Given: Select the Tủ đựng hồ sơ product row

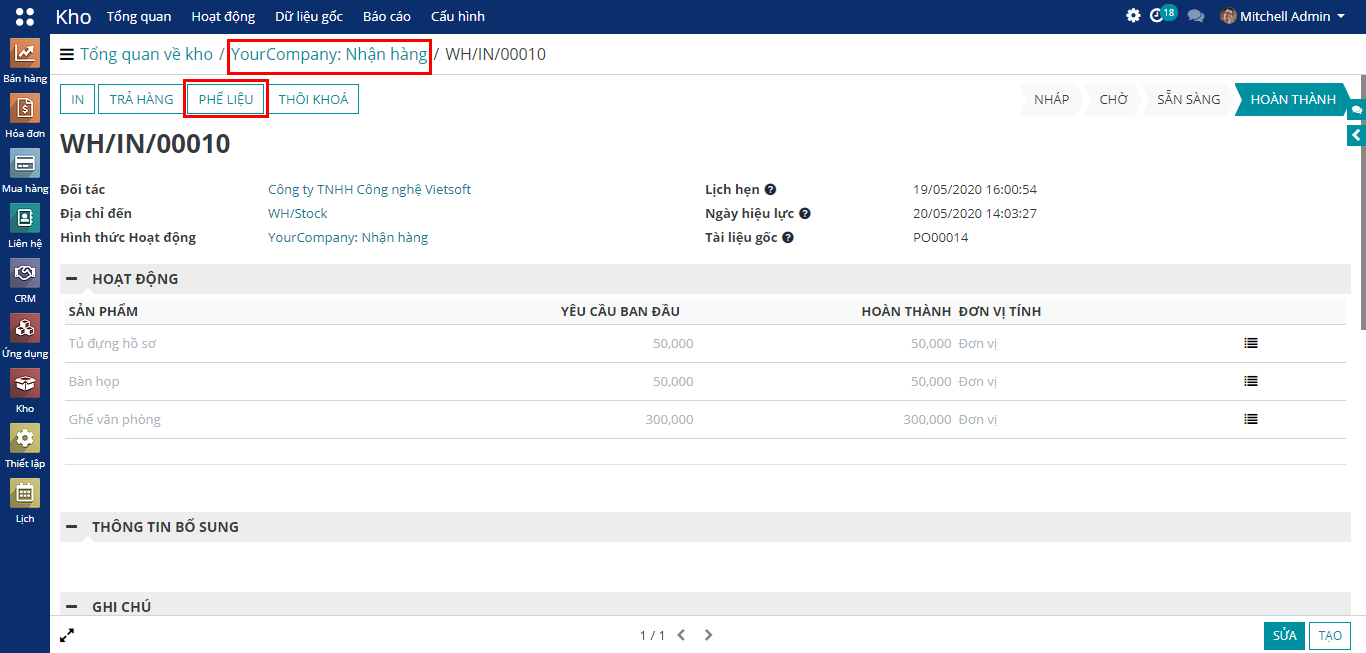Looking at the screenshot, I should point(705,344).
